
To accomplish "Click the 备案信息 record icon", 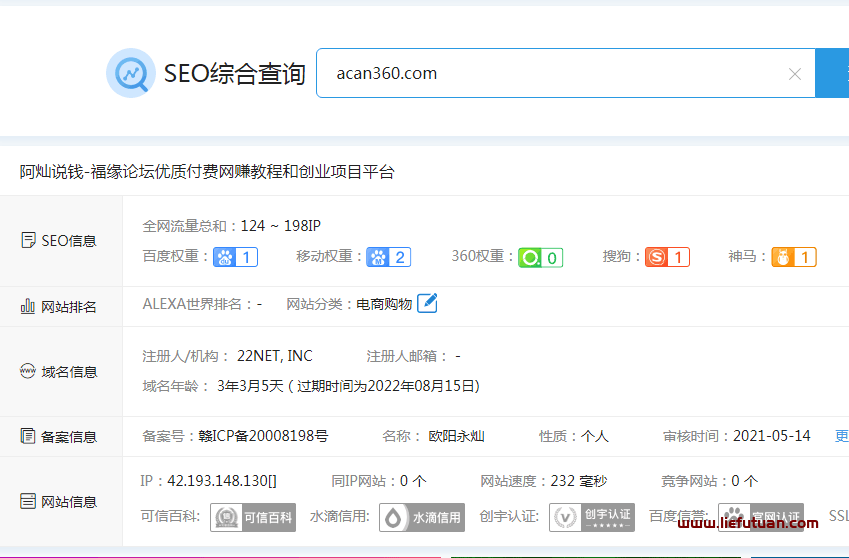I will [28, 436].
